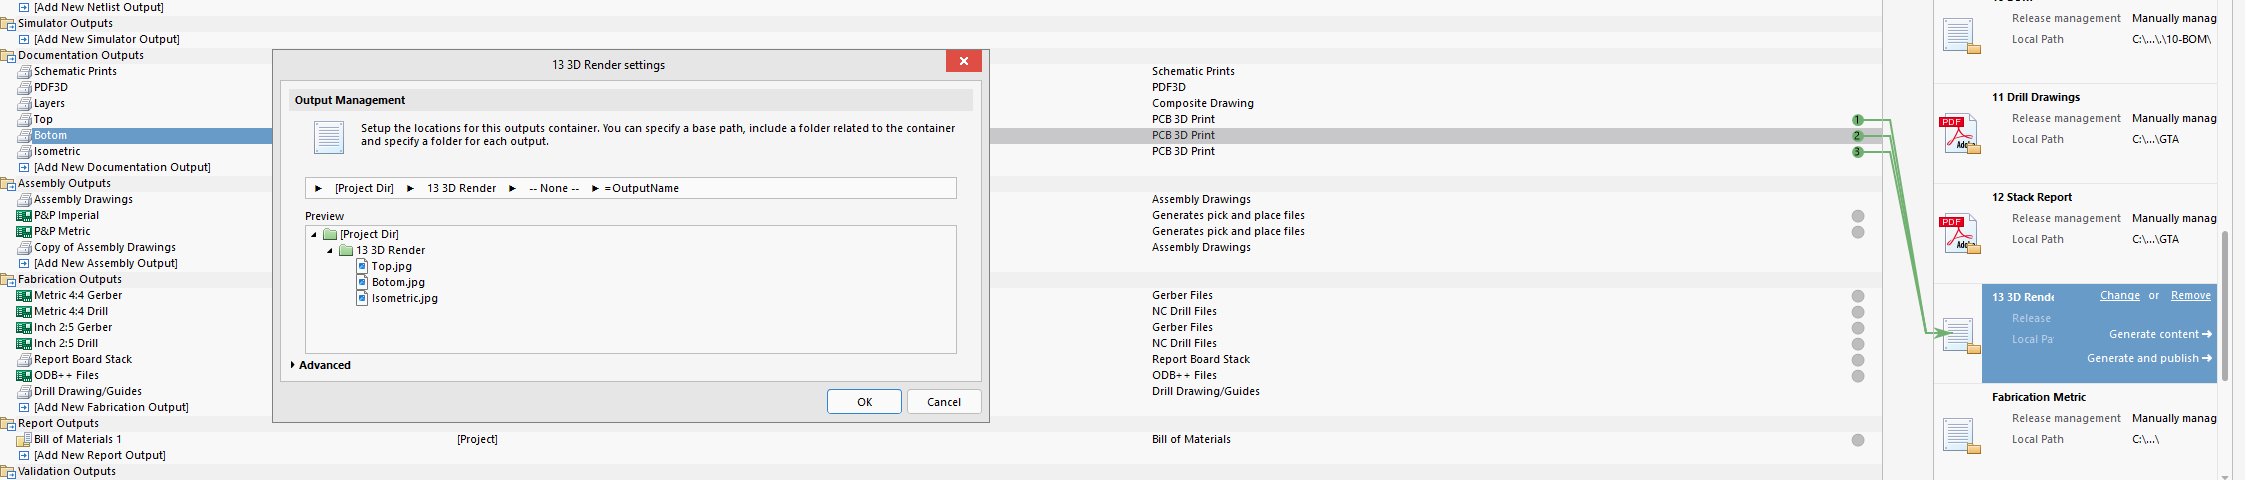Click the Bill of Materials 1 icon
Viewport: 2248px width, 480px height.
(x=25, y=440)
